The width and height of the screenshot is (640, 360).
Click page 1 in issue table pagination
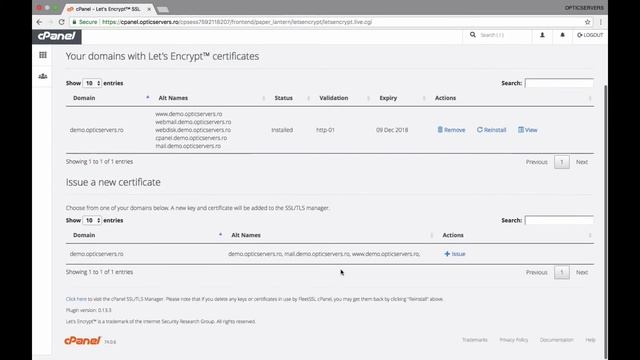[562, 272]
